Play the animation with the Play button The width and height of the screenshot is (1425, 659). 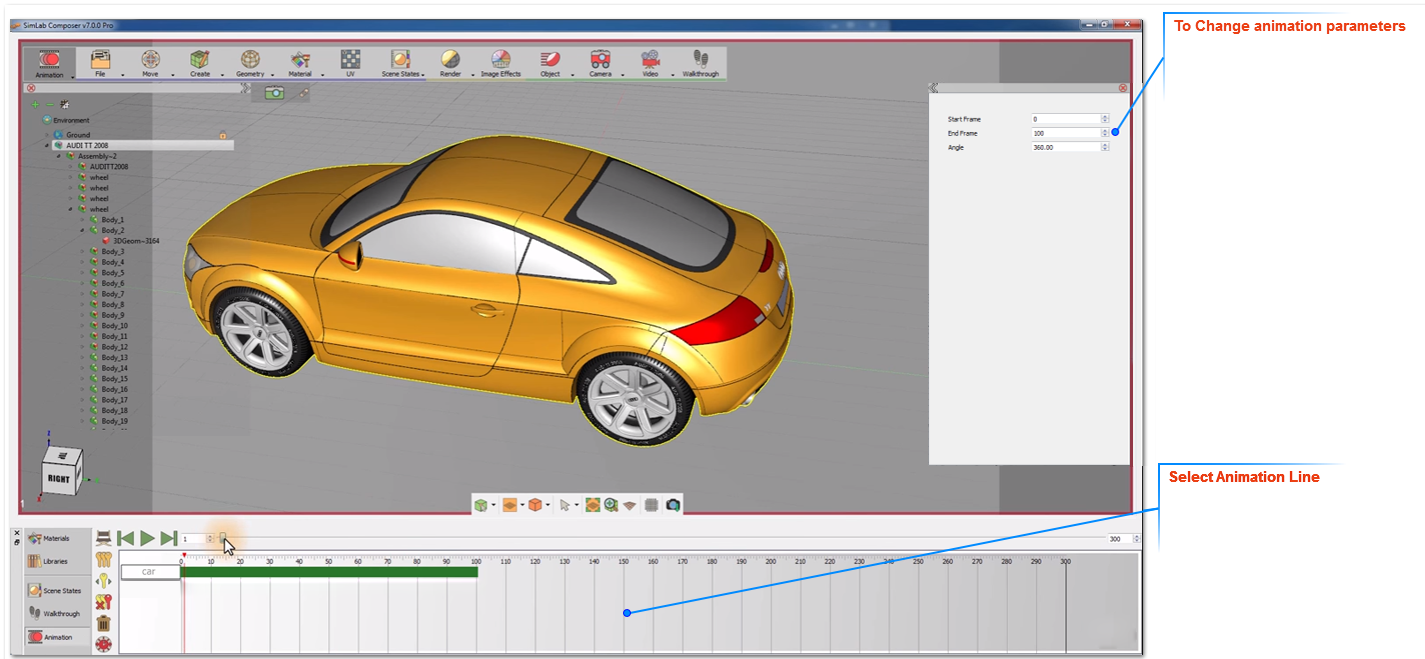coord(147,539)
